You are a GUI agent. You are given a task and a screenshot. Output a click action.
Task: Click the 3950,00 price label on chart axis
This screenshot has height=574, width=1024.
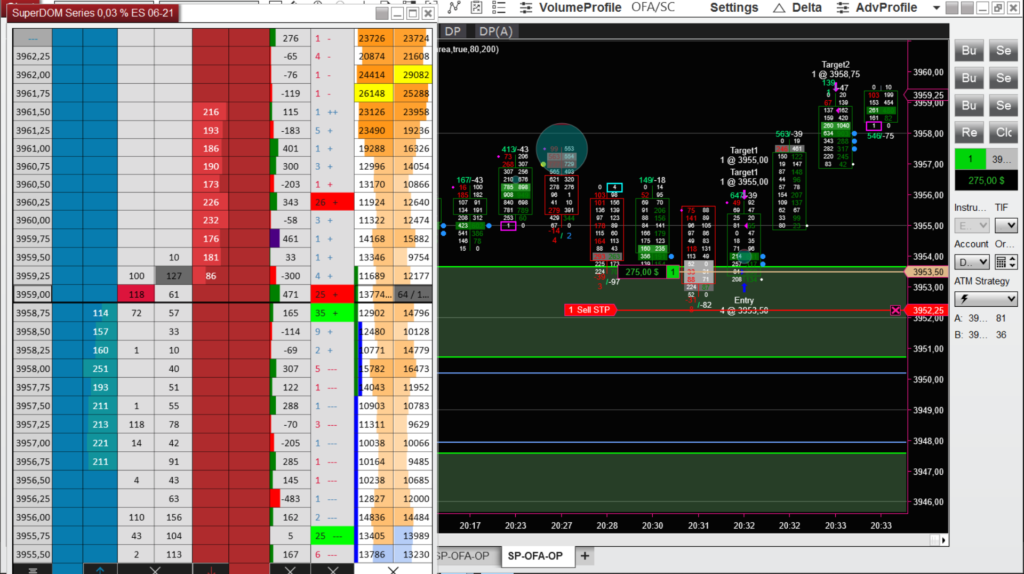928,379
